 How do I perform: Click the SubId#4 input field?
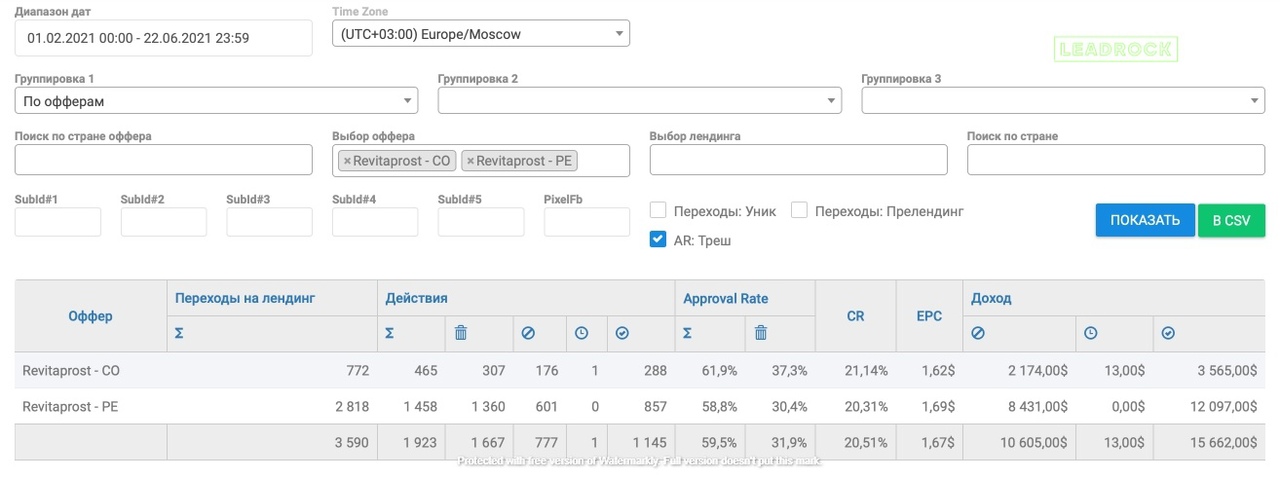pos(375,222)
